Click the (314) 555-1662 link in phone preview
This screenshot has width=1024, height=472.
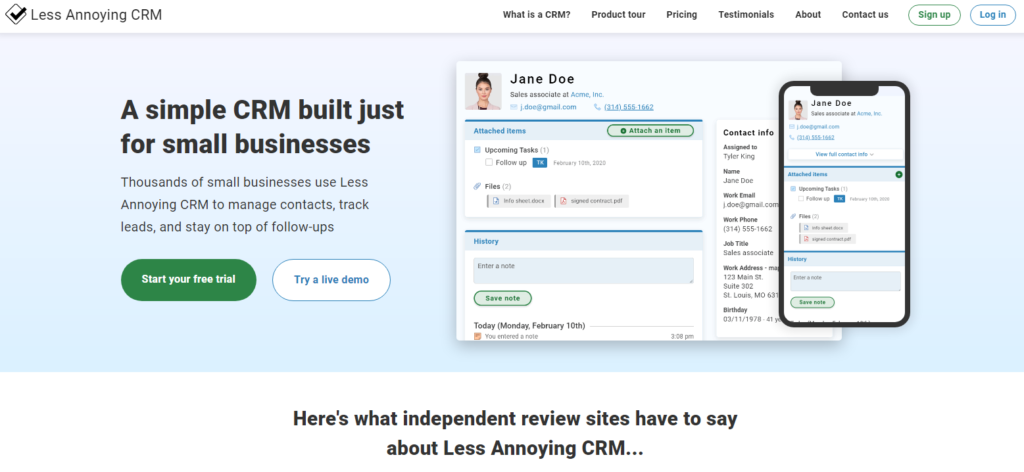[x=816, y=138]
